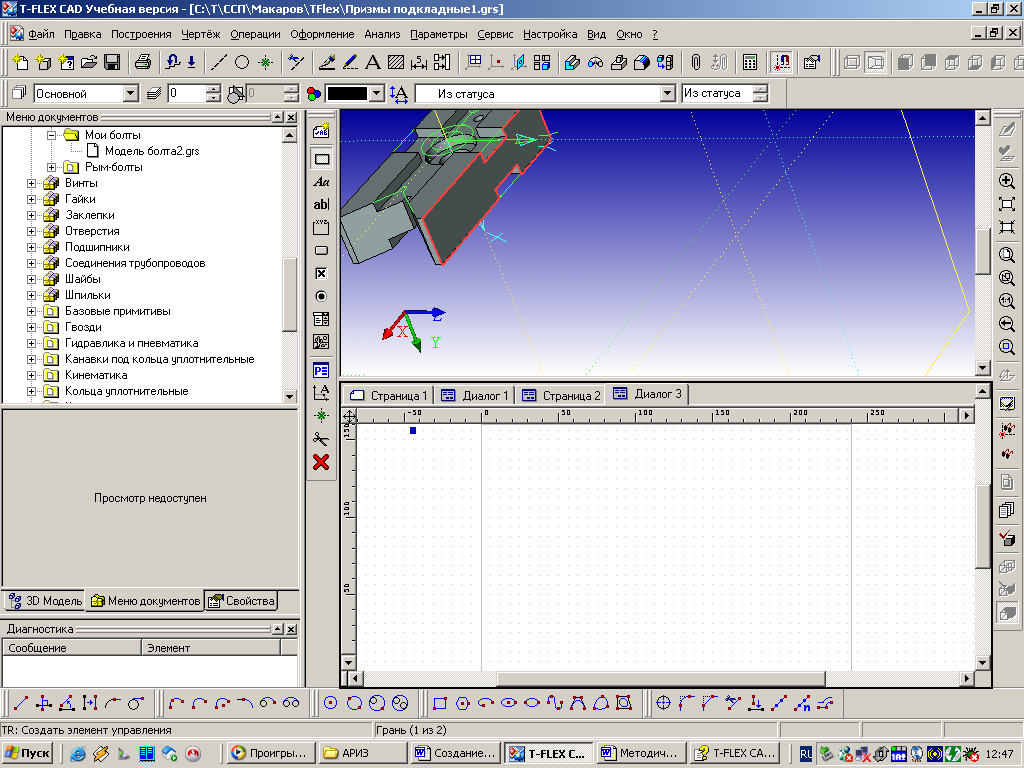Select Соединения трубопроводов library item
This screenshot has height=768, width=1024.
[135, 263]
